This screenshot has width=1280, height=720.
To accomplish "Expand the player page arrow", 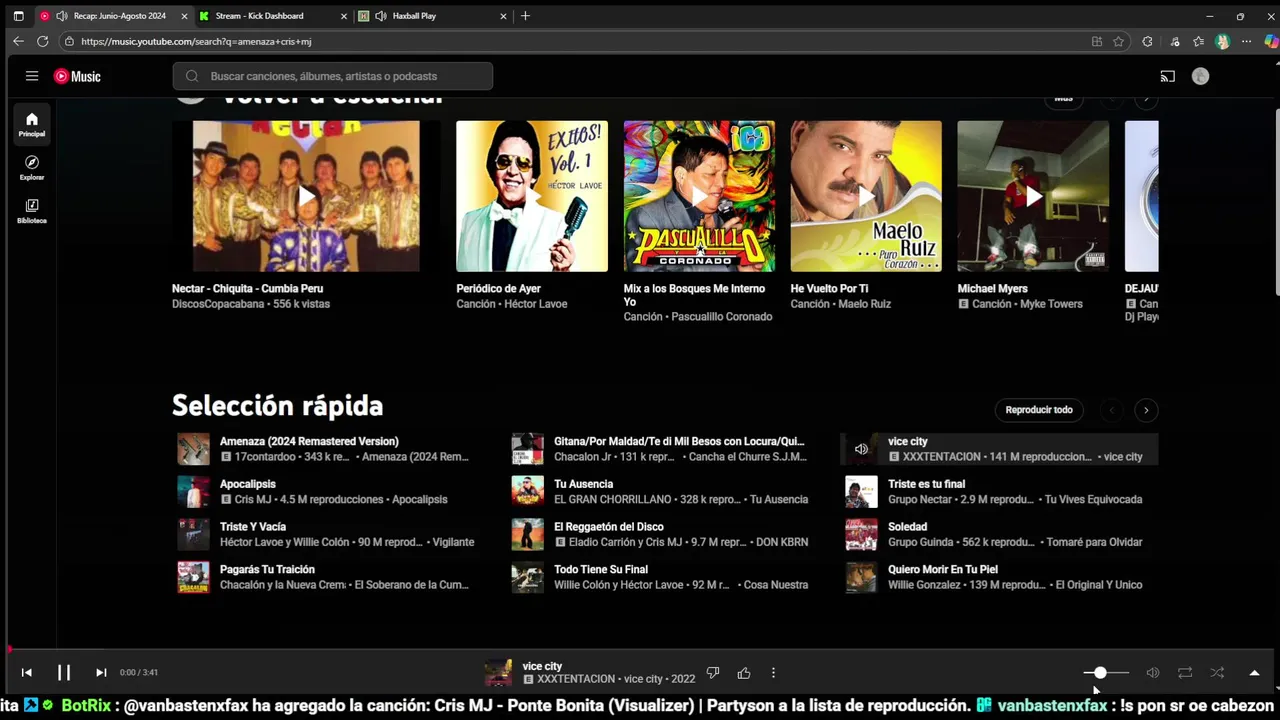I will 1254,673.
